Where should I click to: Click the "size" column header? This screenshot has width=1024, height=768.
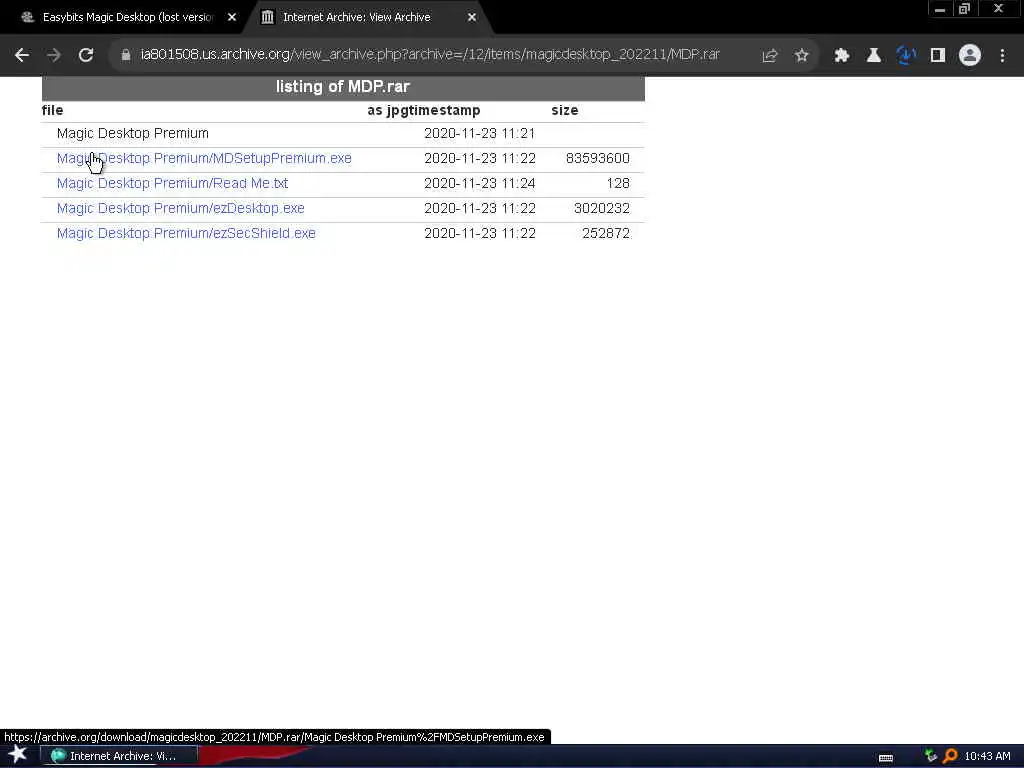[x=565, y=110]
